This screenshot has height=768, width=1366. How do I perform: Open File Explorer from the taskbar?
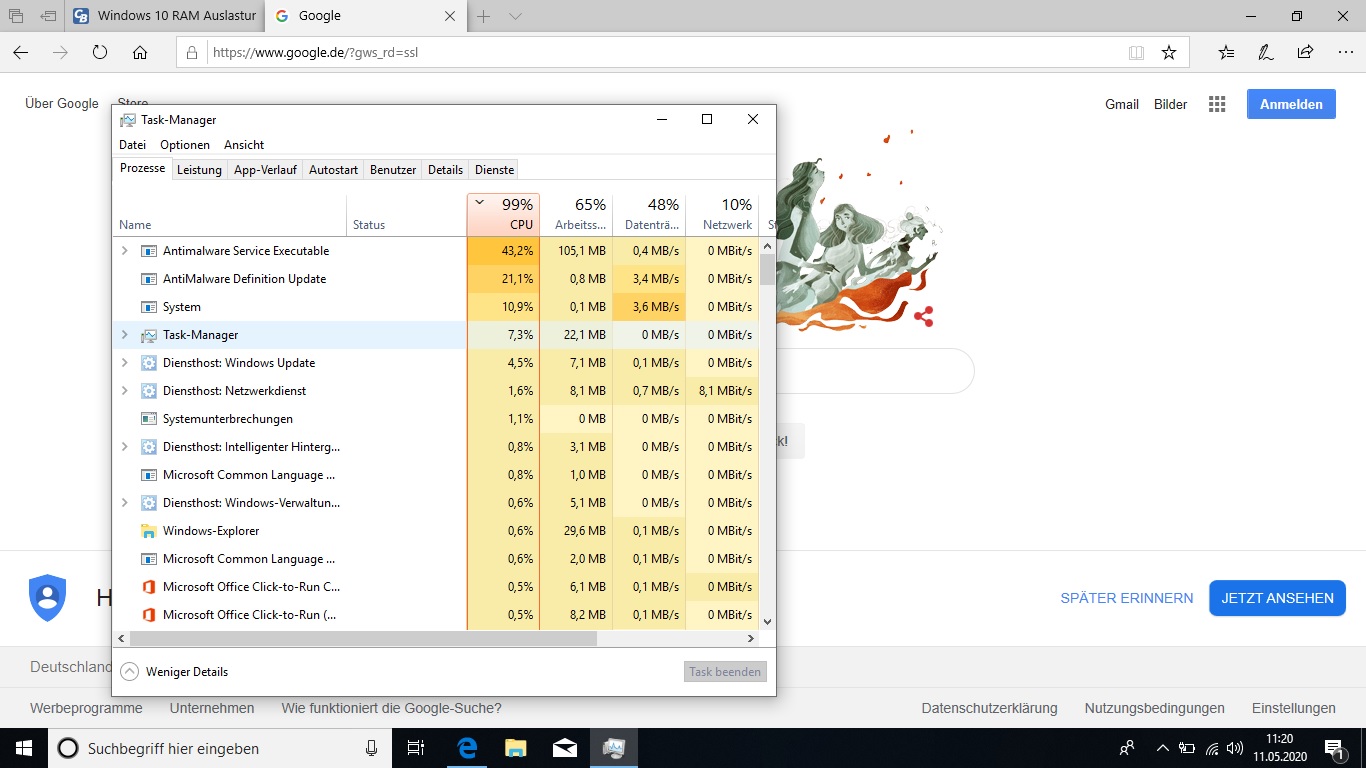pos(515,748)
